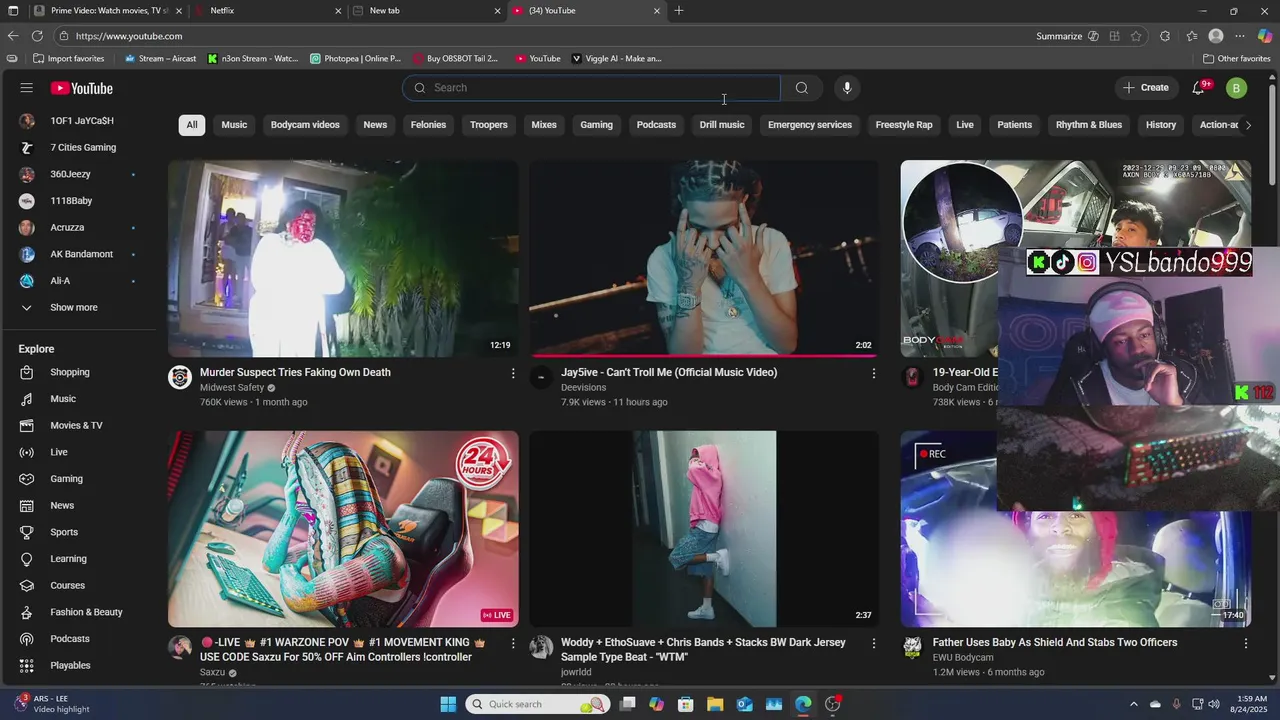Open taskbar clock and date
The image size is (1280, 720).
click(1251, 704)
